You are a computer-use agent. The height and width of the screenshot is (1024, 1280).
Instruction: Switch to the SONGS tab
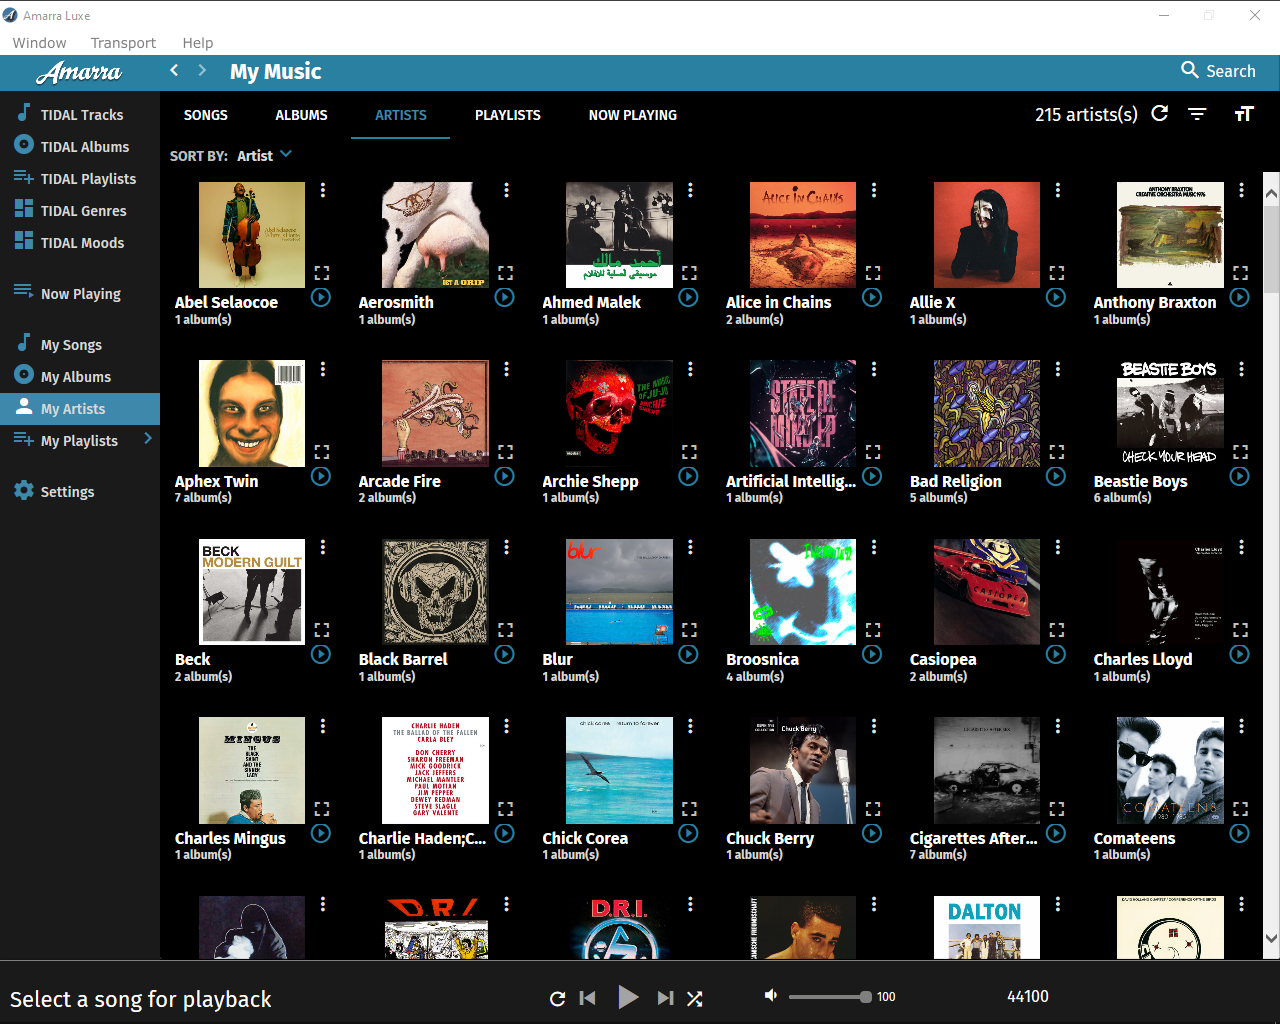click(x=206, y=115)
